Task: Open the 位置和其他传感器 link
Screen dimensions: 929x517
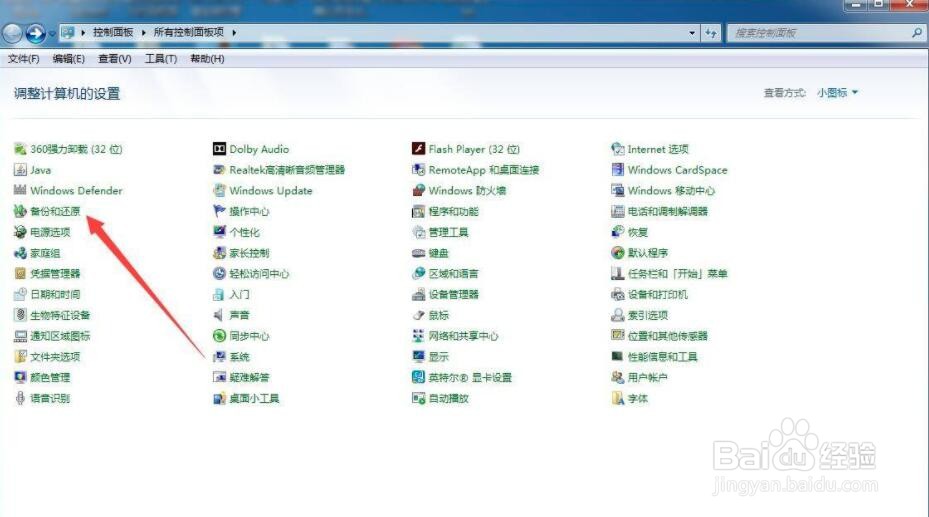Action: 668,336
